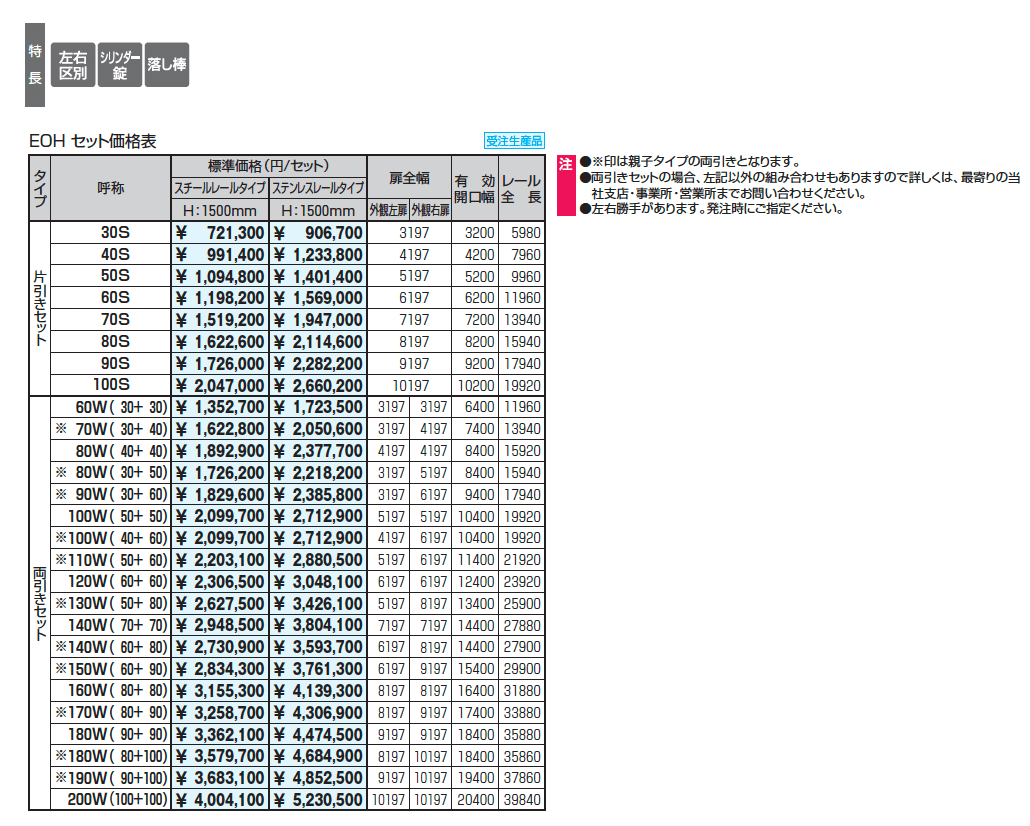Image resolution: width=1030 pixels, height=826 pixels.
Task: Select the 落し棒 feature badge
Action: coord(166,65)
